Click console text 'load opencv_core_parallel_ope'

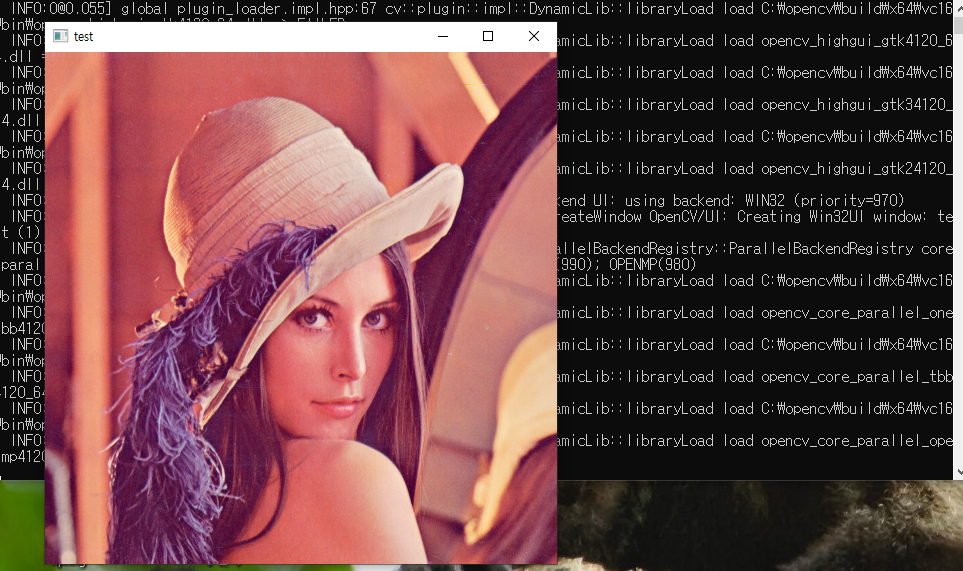coord(838,441)
